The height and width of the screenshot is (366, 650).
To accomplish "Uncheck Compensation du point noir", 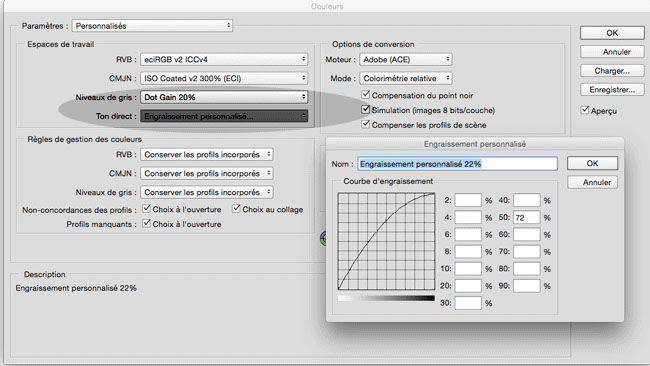I will (x=366, y=95).
